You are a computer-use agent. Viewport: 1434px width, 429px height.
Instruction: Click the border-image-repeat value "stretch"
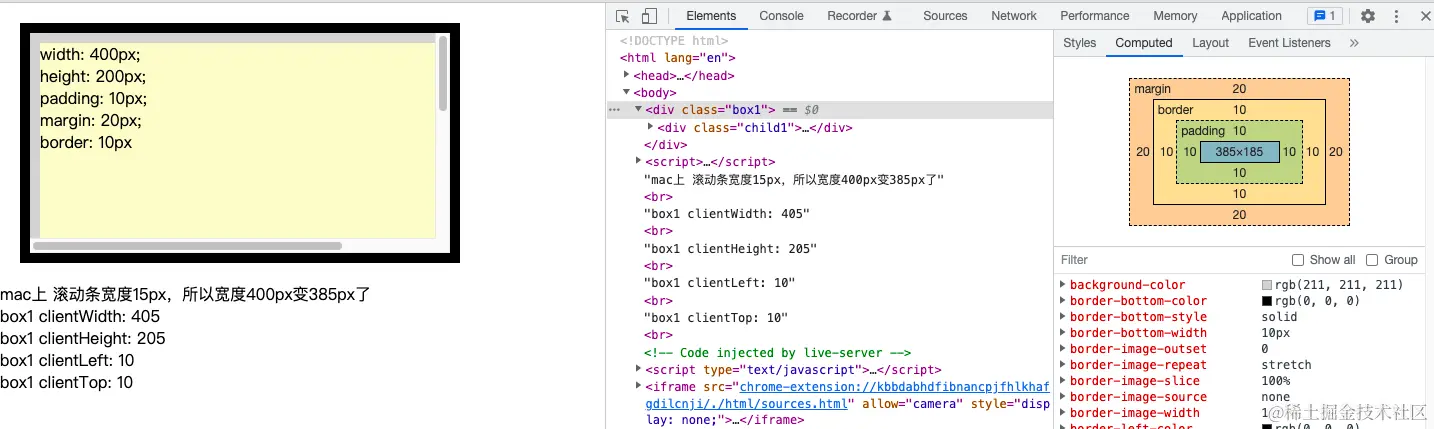1286,365
